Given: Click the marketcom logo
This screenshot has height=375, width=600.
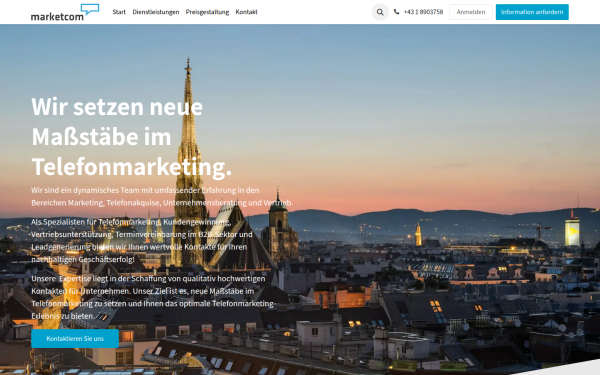Looking at the screenshot, I should 65,12.
